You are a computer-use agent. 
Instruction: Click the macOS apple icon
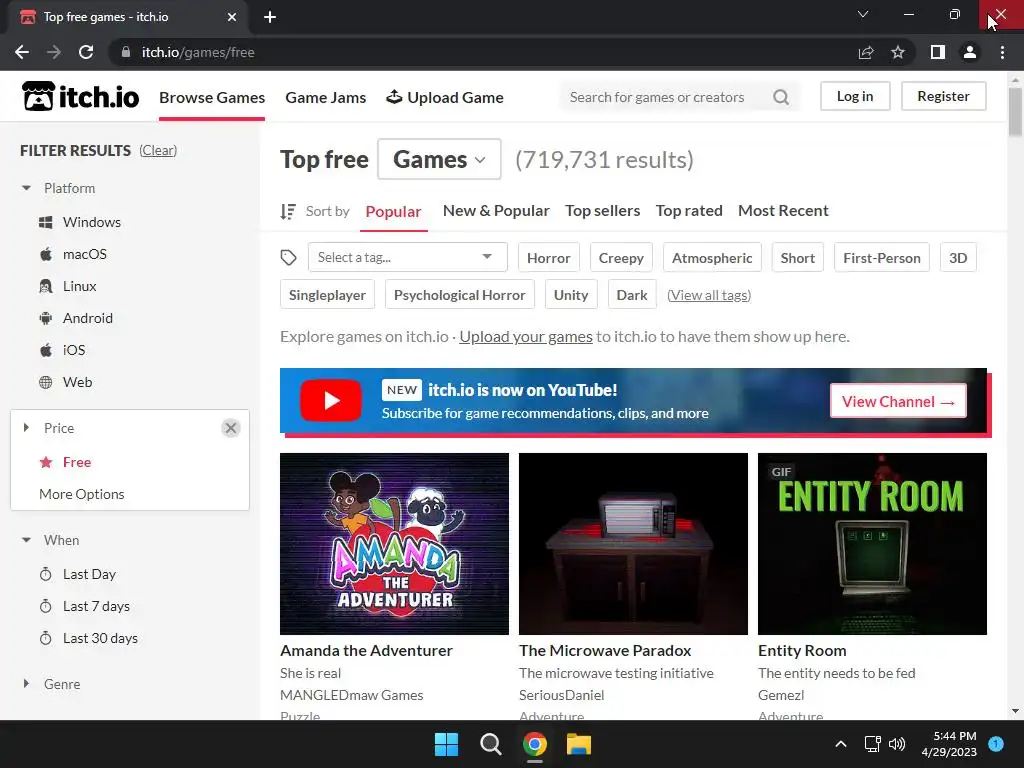click(x=46, y=254)
